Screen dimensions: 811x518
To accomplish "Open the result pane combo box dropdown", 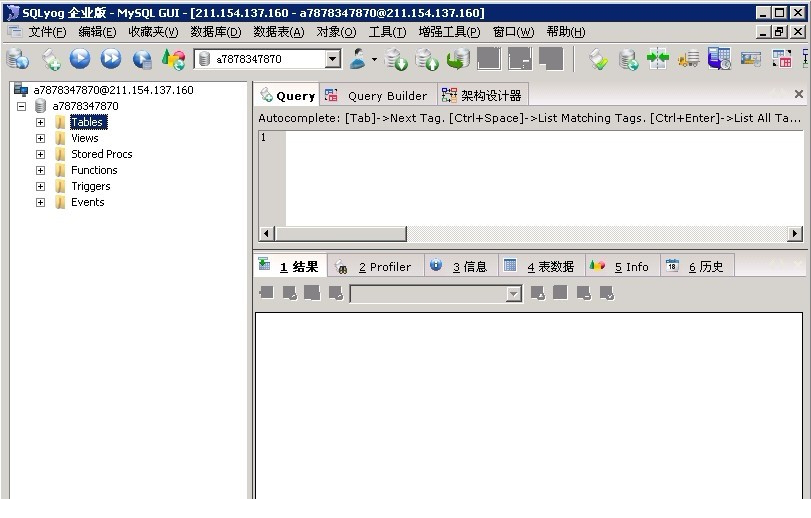I will pos(513,294).
